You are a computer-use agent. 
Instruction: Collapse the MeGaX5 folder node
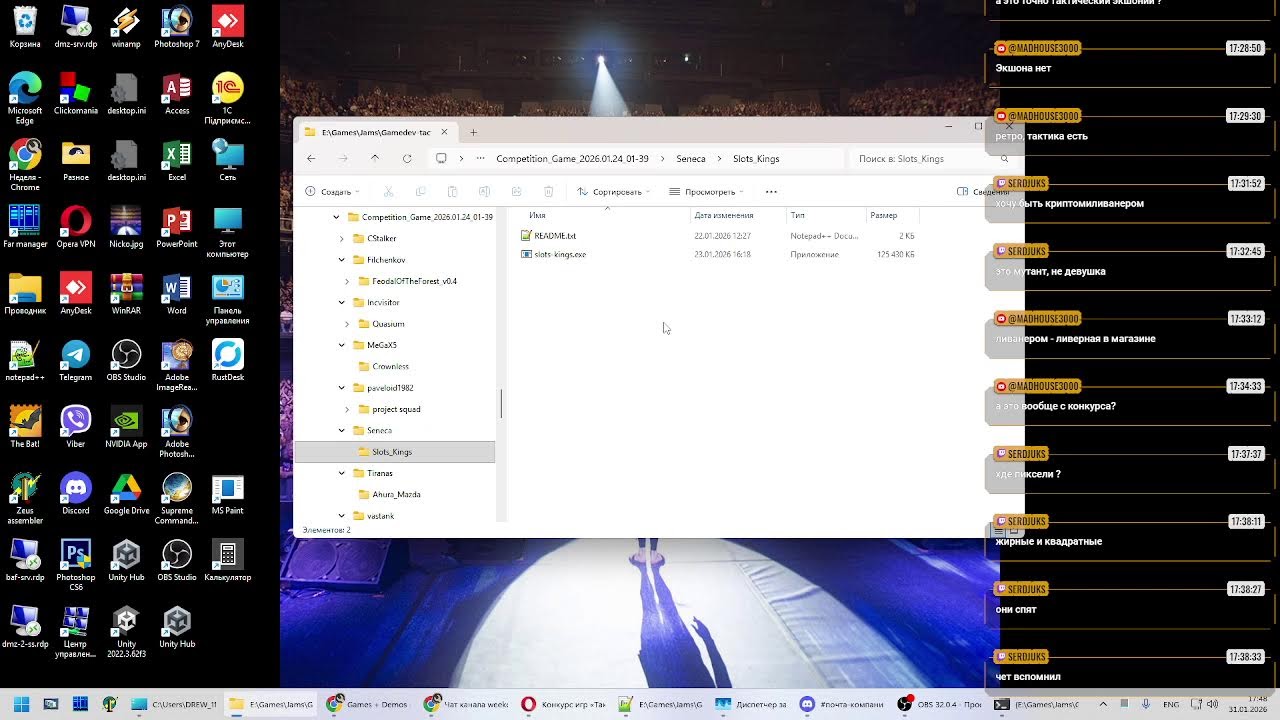pos(342,345)
